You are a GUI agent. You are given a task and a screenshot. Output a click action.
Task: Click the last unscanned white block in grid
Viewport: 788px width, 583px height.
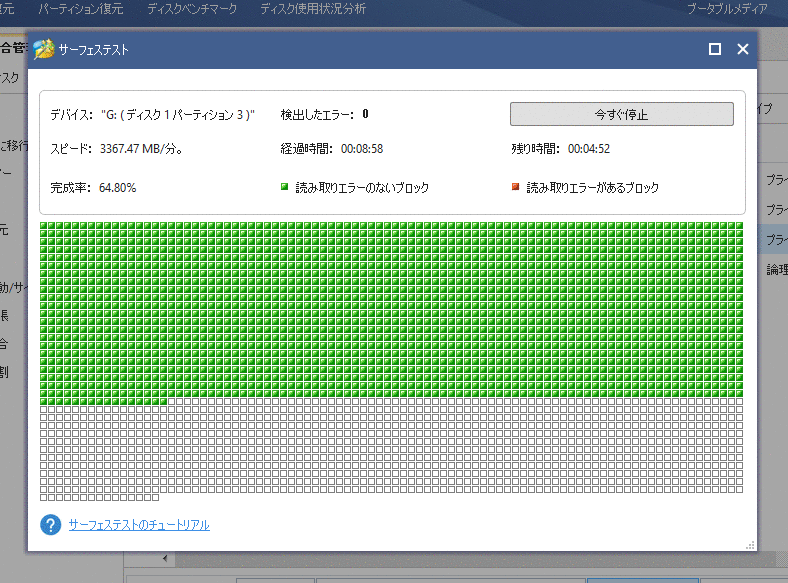(154, 497)
